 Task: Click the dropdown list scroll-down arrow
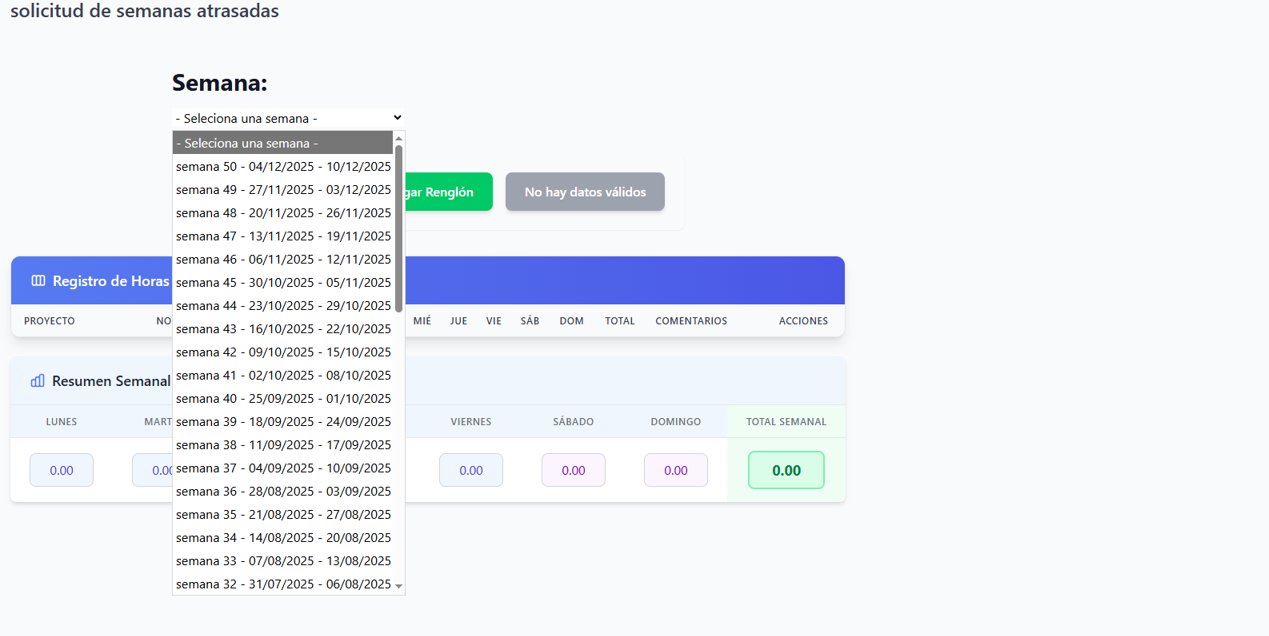coord(399,586)
